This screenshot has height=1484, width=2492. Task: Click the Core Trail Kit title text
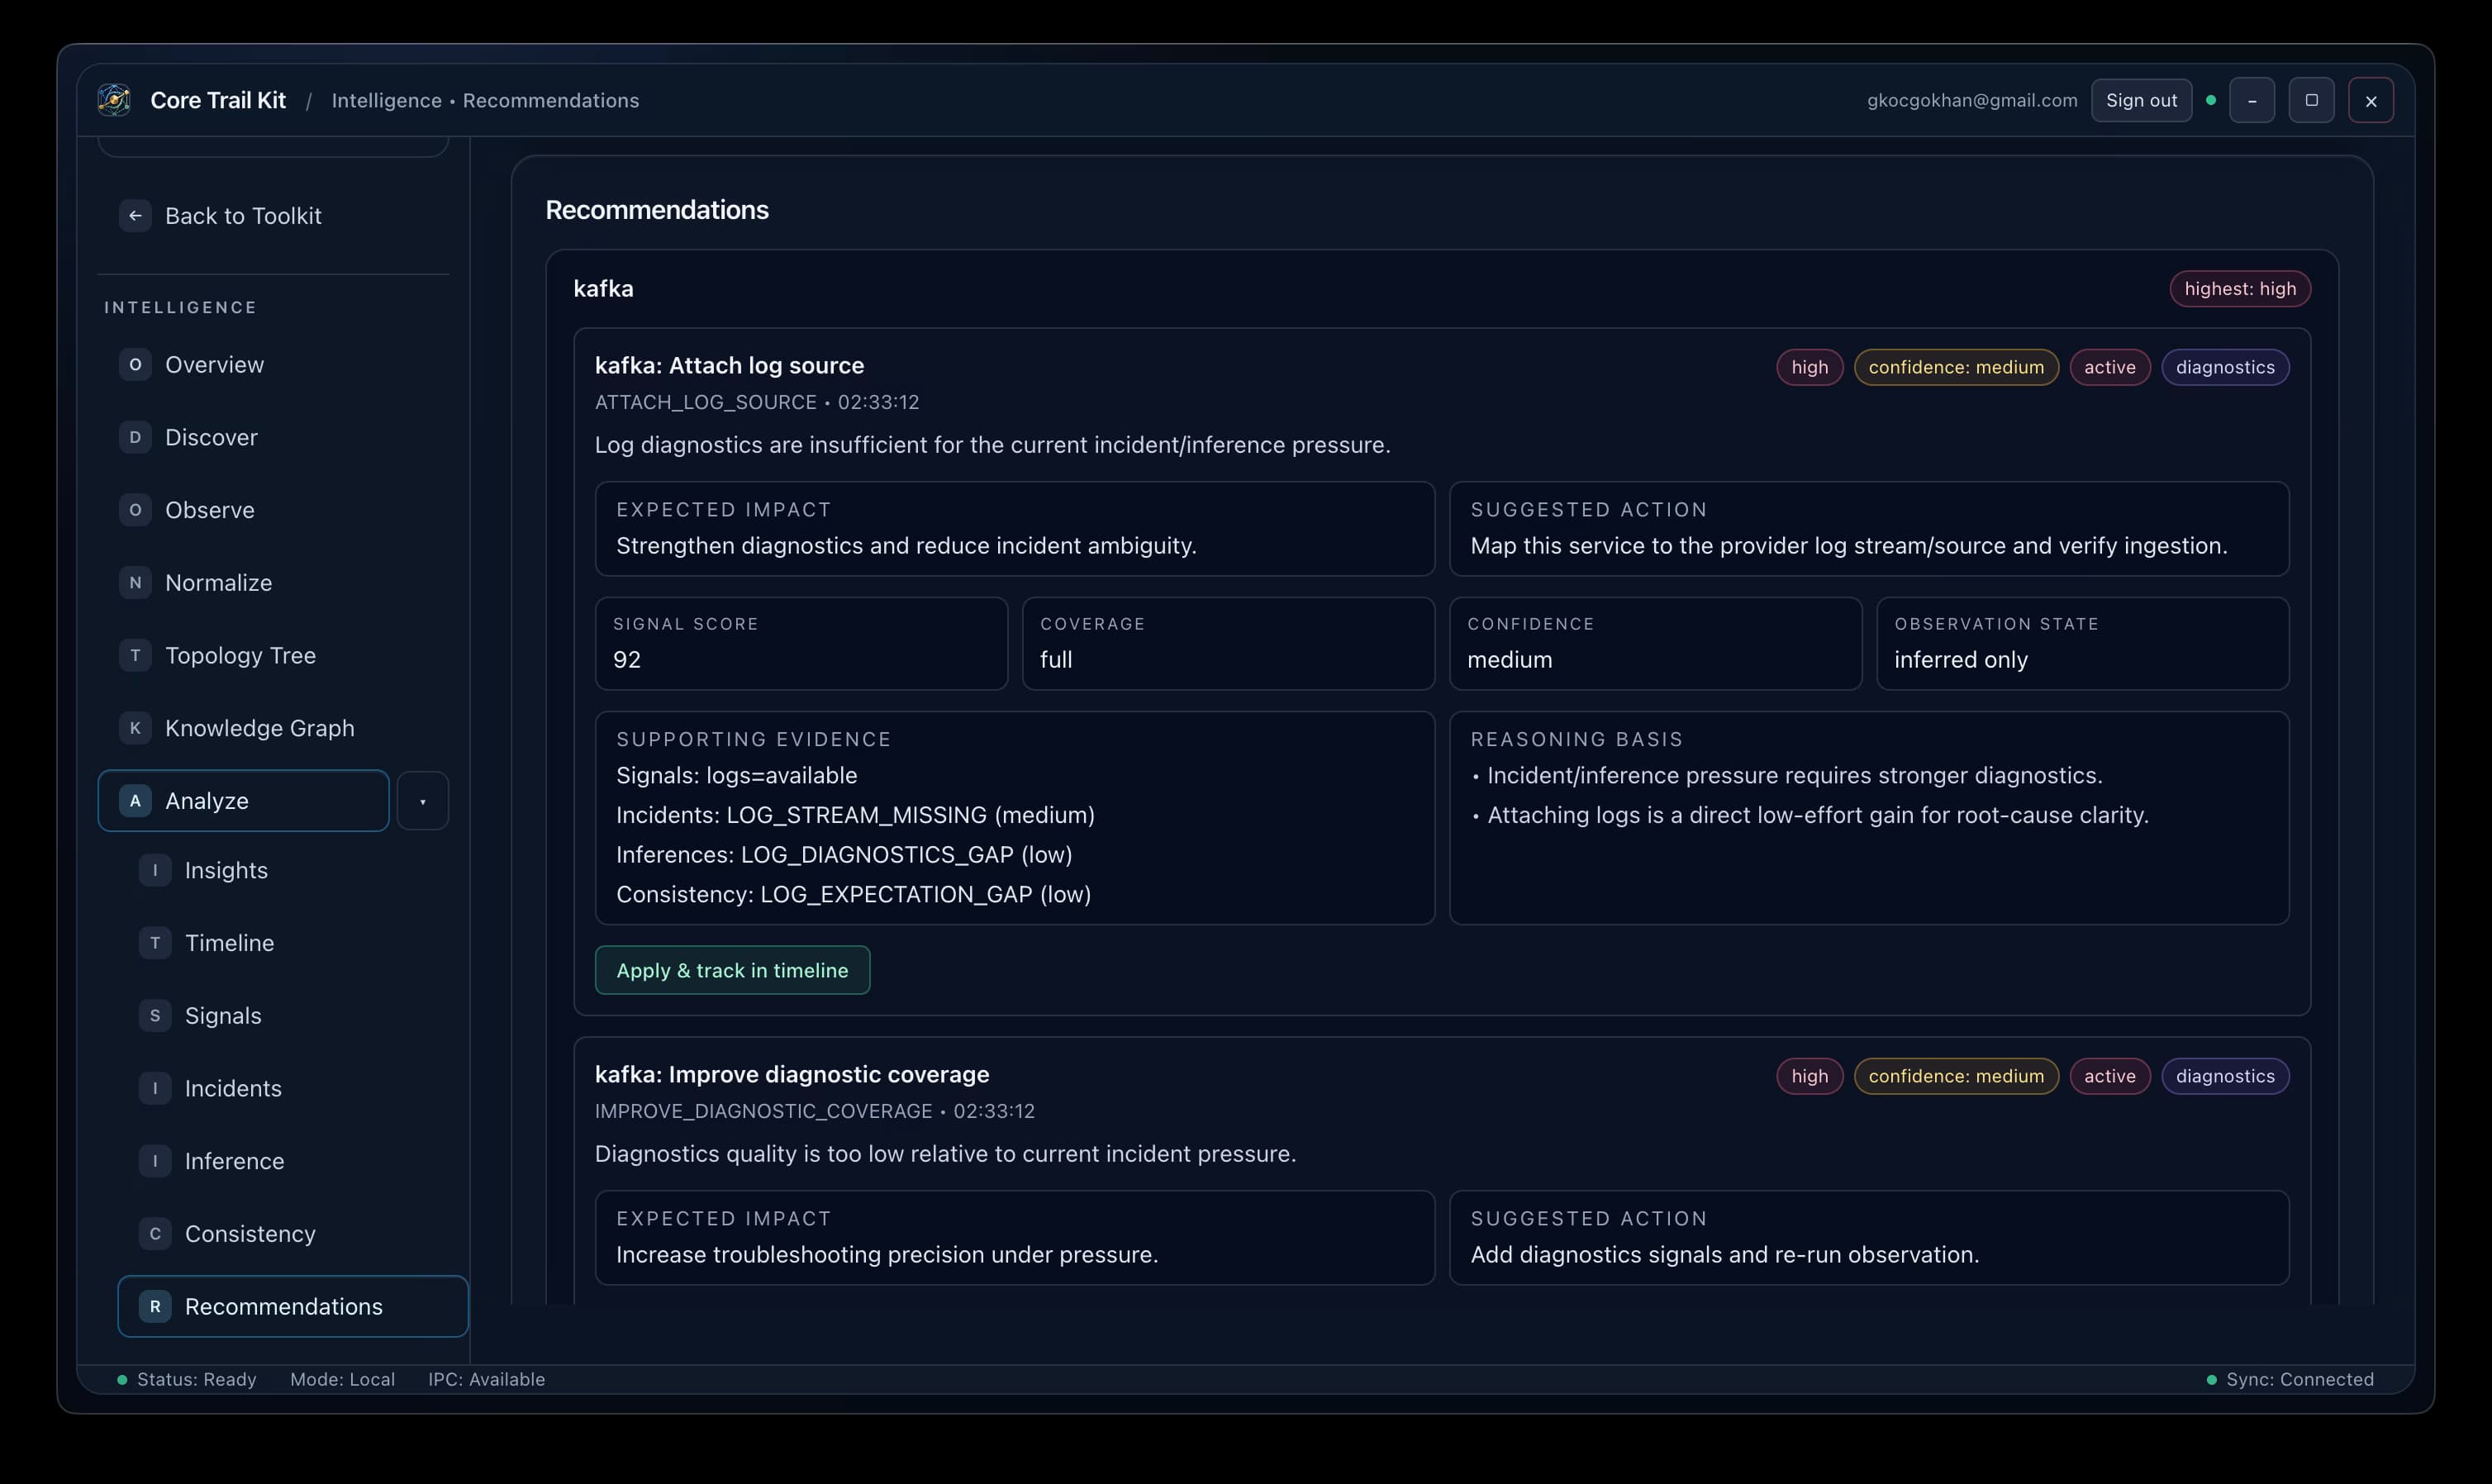click(x=218, y=100)
